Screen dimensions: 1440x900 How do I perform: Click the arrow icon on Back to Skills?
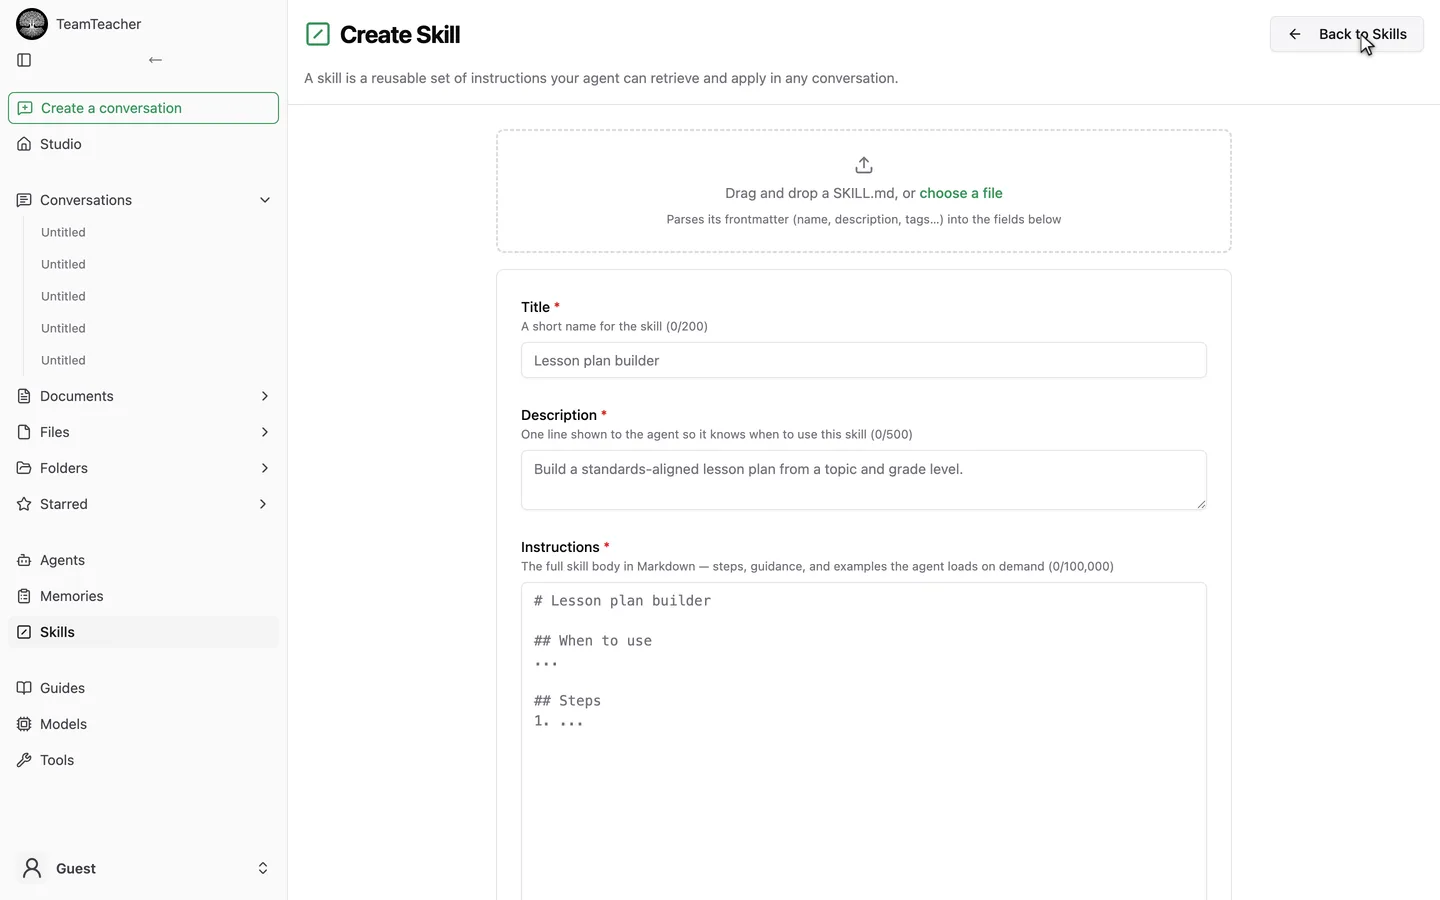tap(1295, 34)
